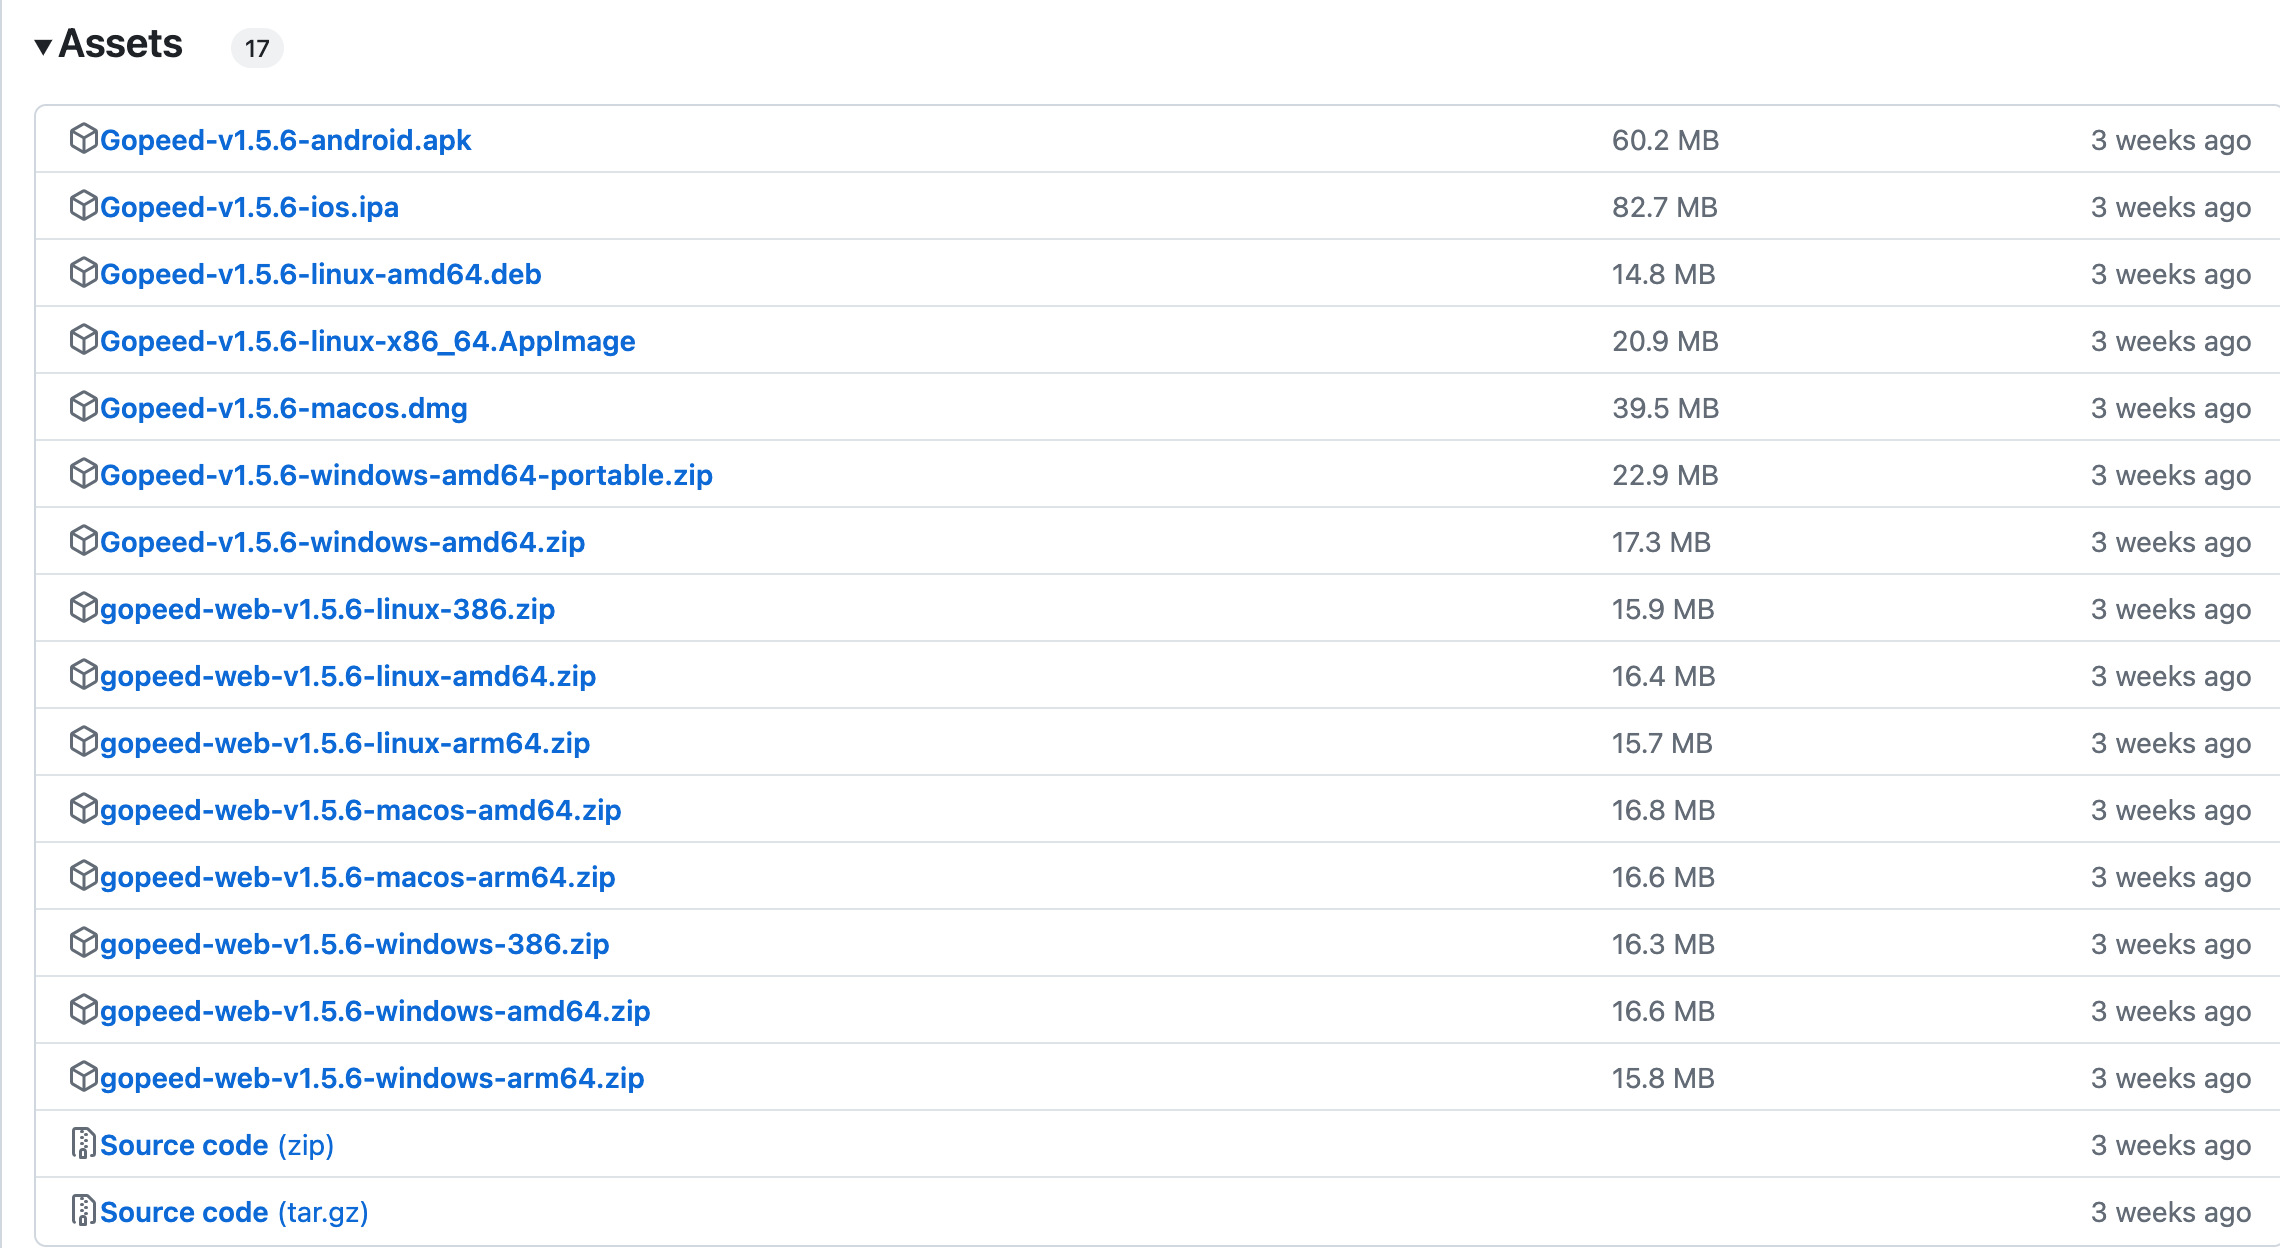Click the 15.8 MB size of windows-arm64.zip
2280x1248 pixels.
pyautogui.click(x=1663, y=1078)
